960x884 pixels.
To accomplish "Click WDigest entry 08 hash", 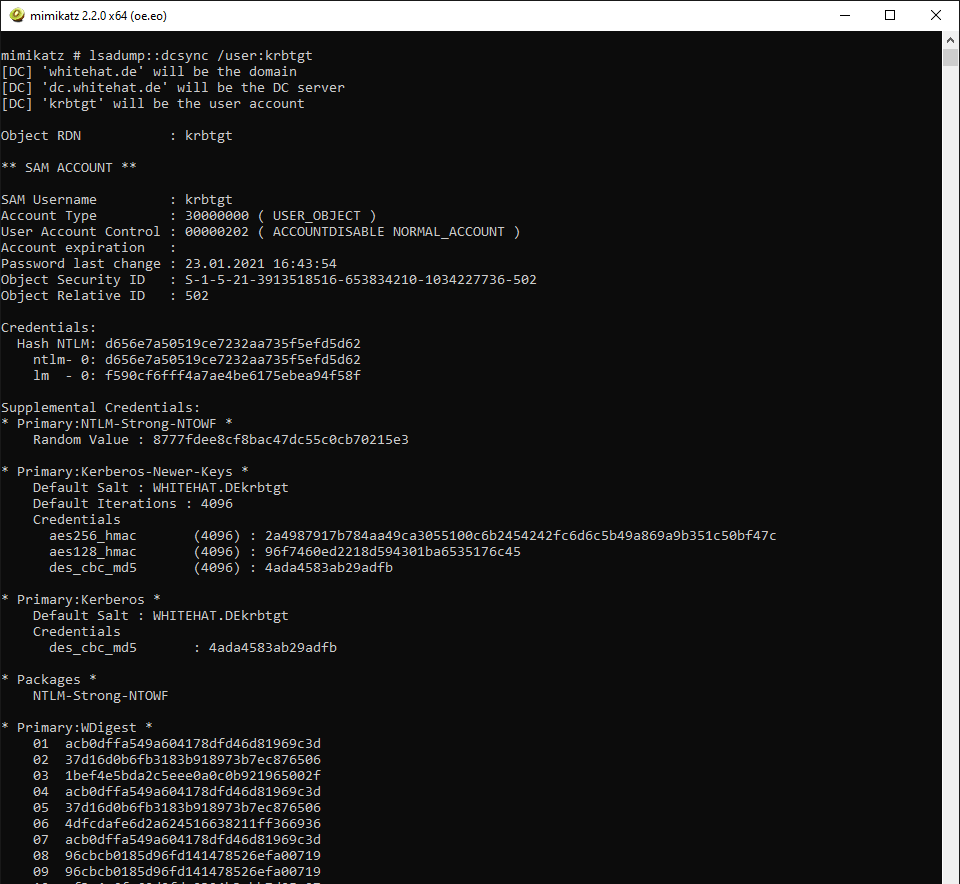I will (x=193, y=855).
